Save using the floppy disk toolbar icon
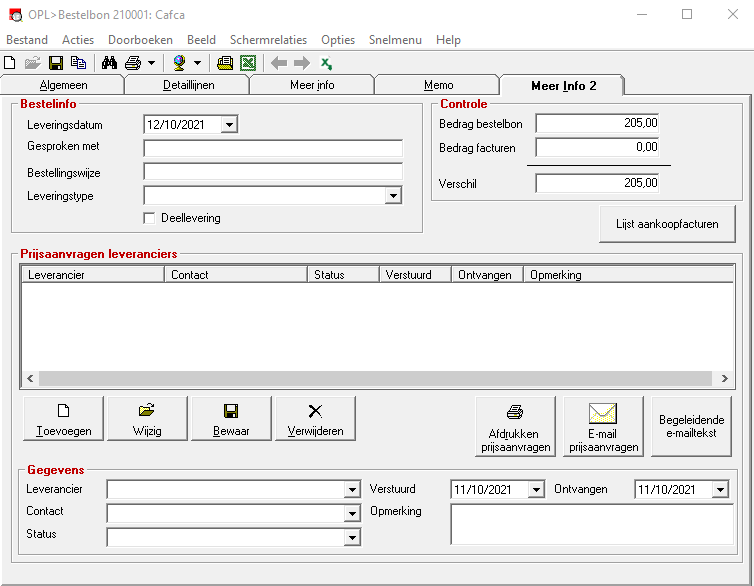This screenshot has width=754, height=586. (56, 63)
